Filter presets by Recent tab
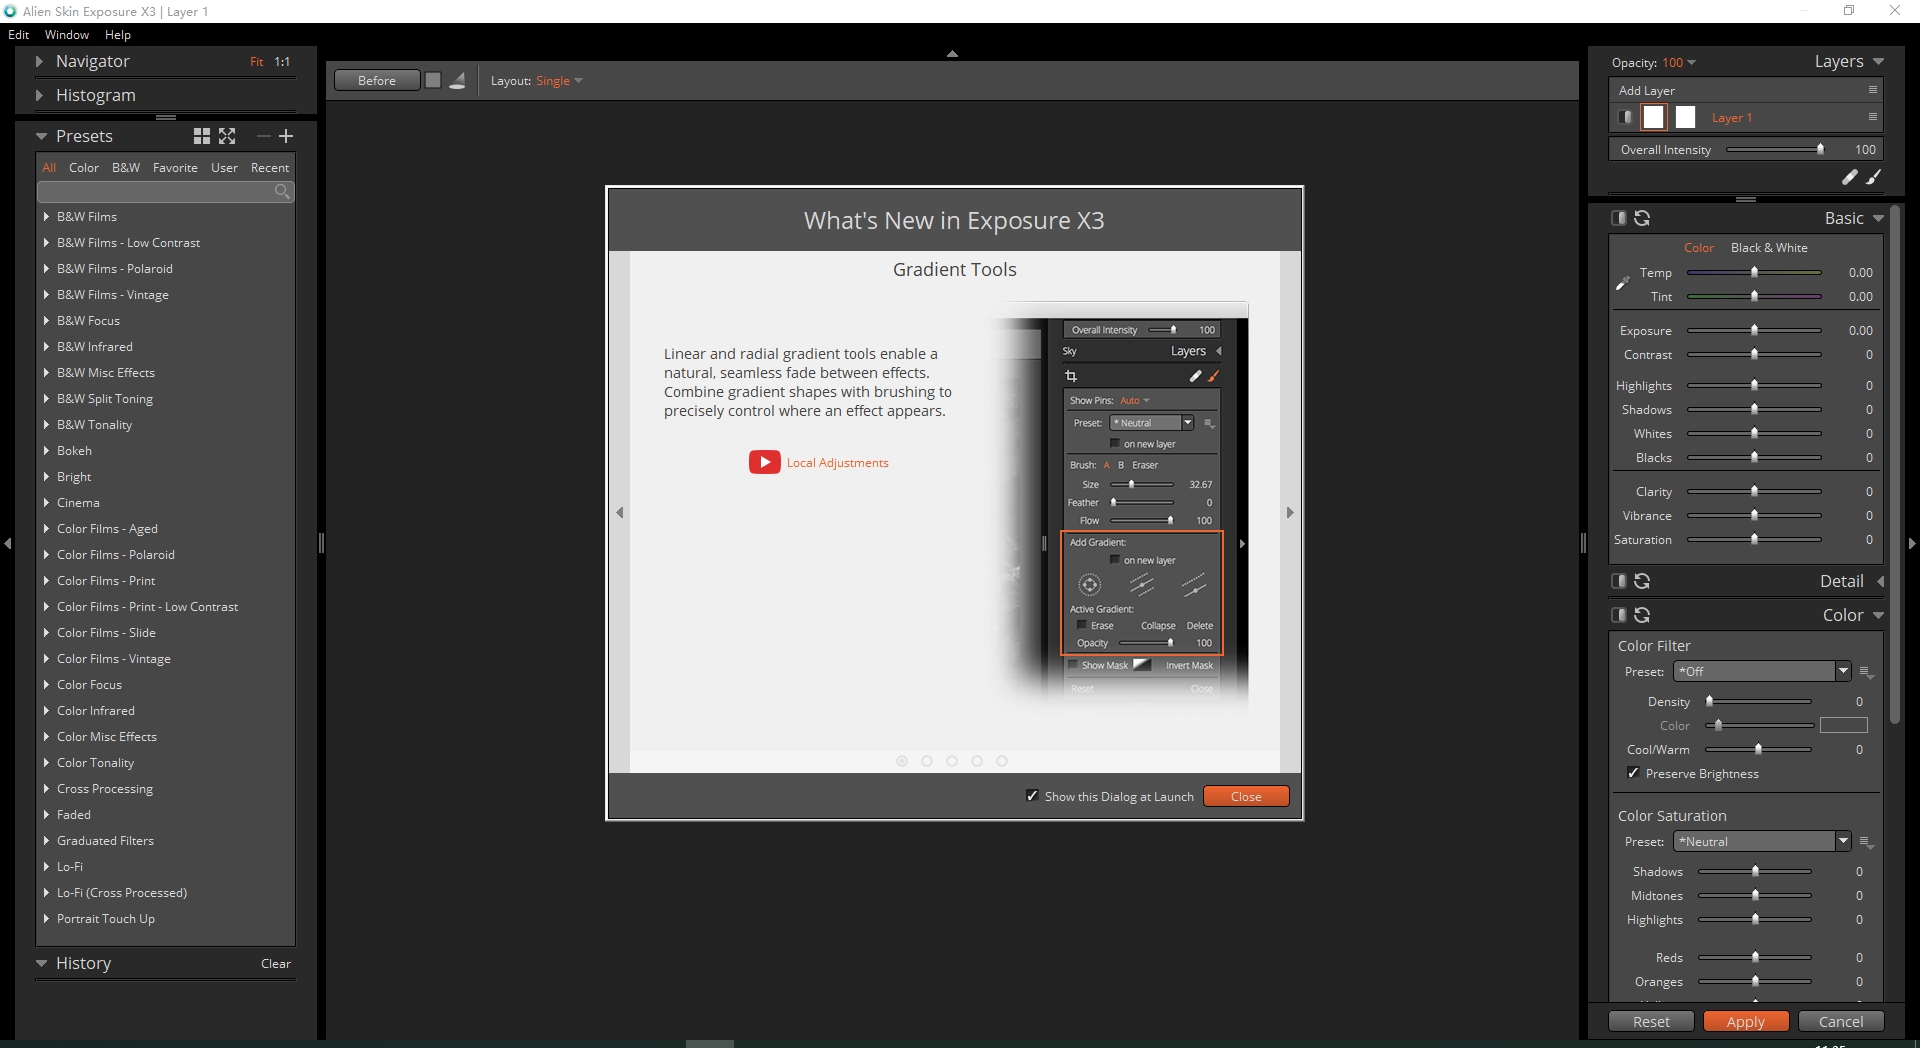The height and width of the screenshot is (1048, 1920). [x=270, y=167]
